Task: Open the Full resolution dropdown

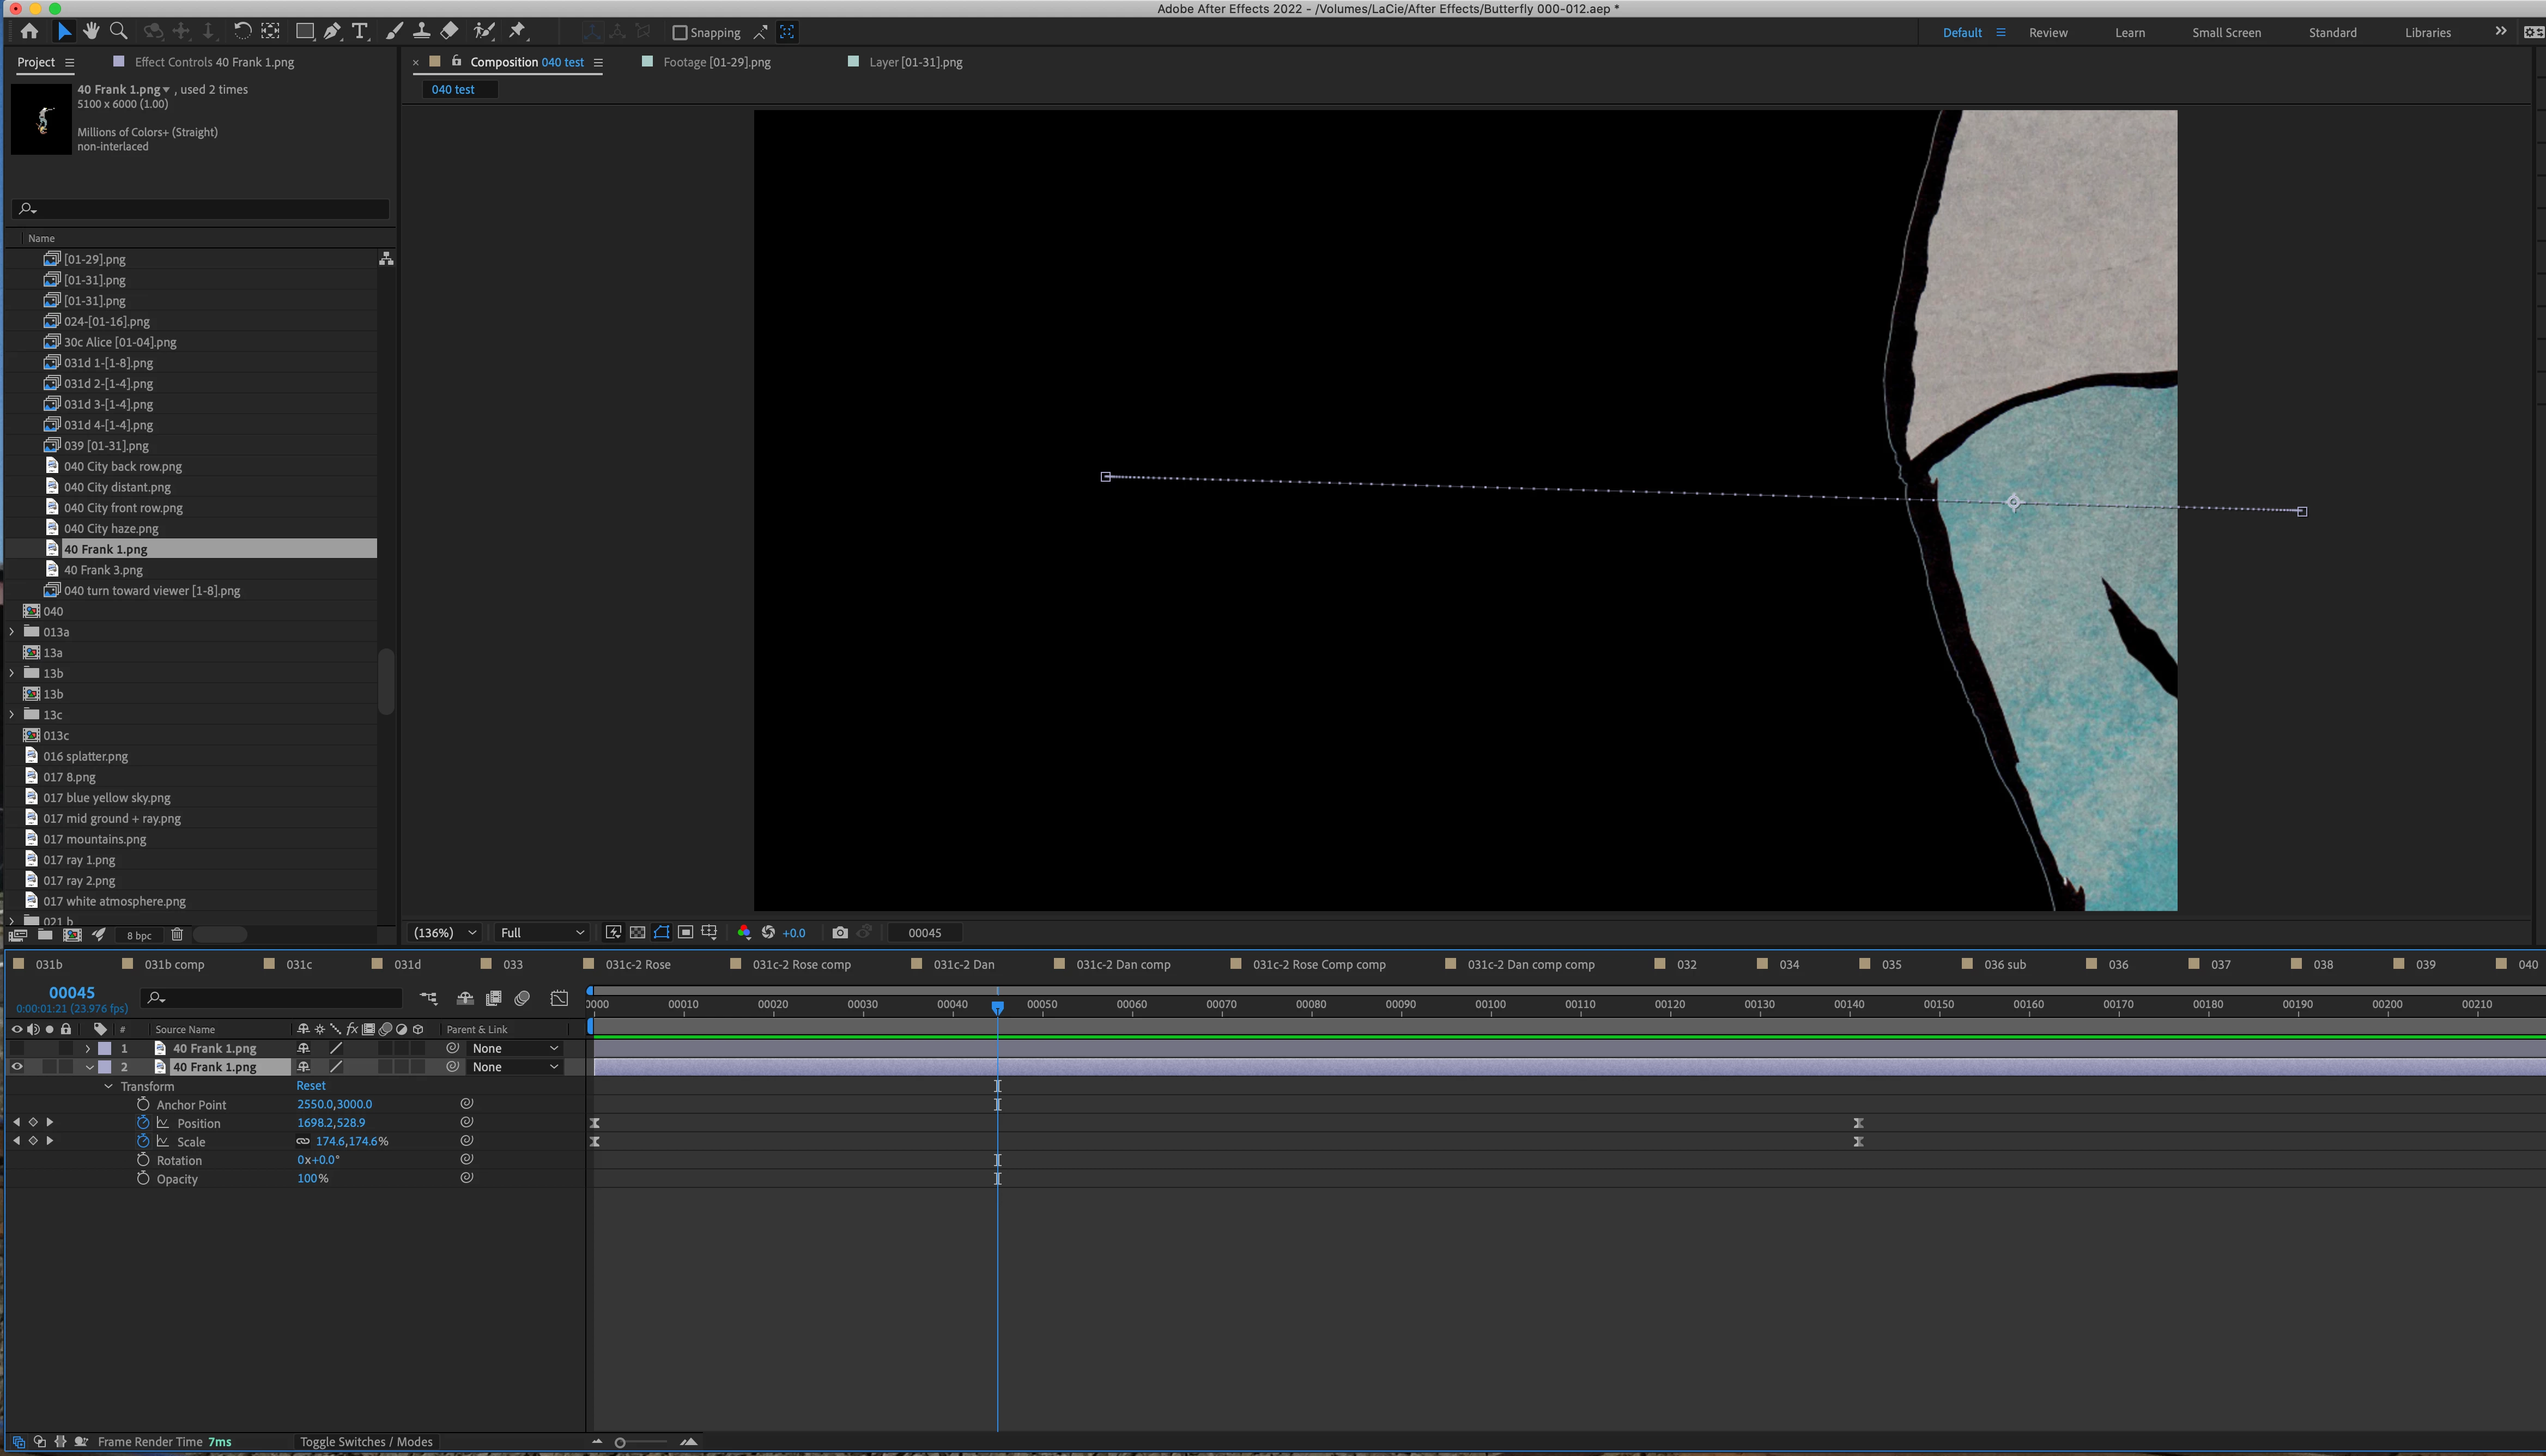Action: 542,933
